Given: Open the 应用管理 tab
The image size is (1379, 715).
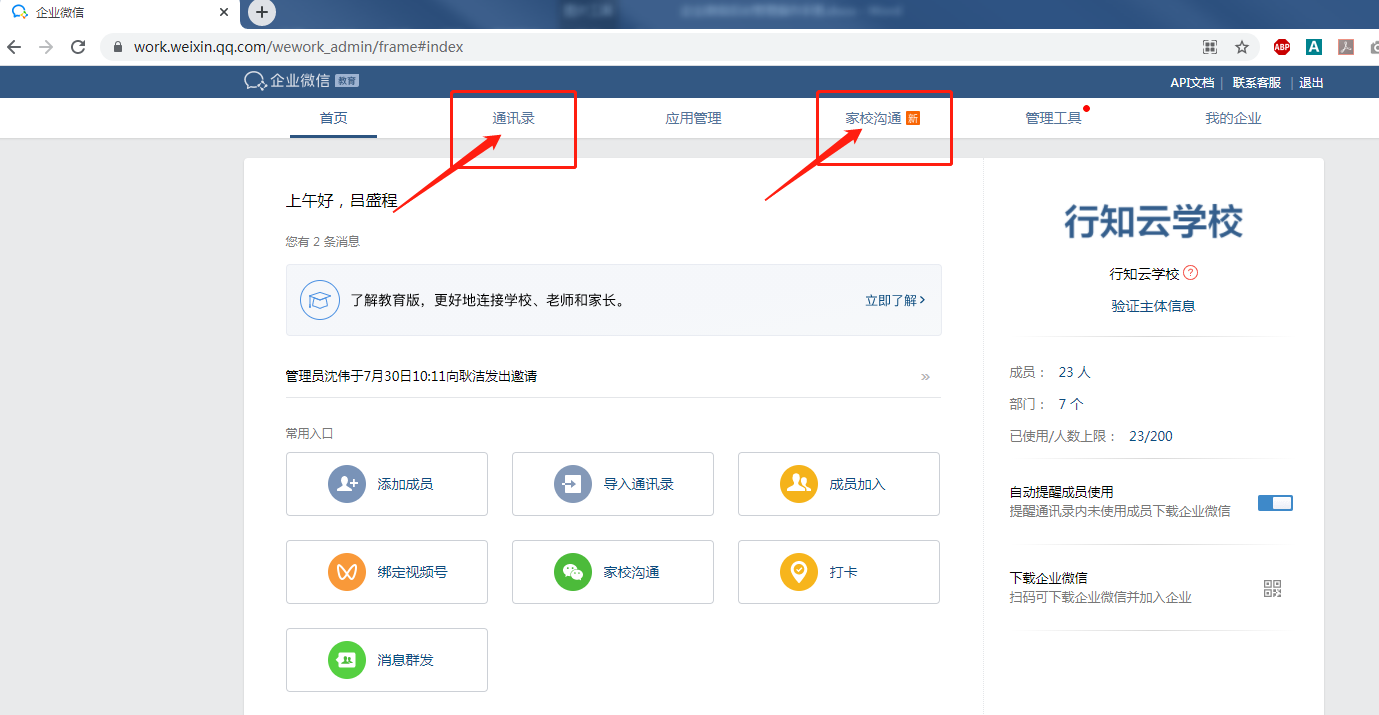Looking at the screenshot, I should pyautogui.click(x=693, y=118).
